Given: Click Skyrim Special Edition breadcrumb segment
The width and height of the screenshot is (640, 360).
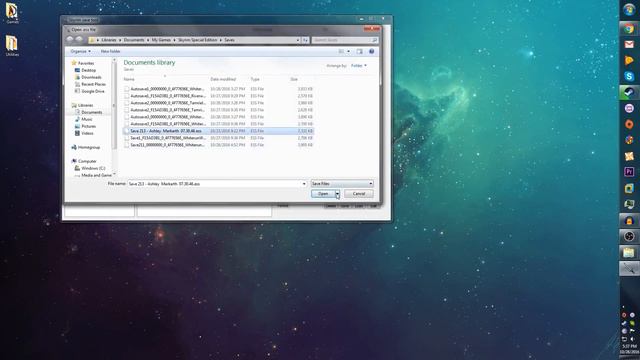Looking at the screenshot, I should click(197, 40).
